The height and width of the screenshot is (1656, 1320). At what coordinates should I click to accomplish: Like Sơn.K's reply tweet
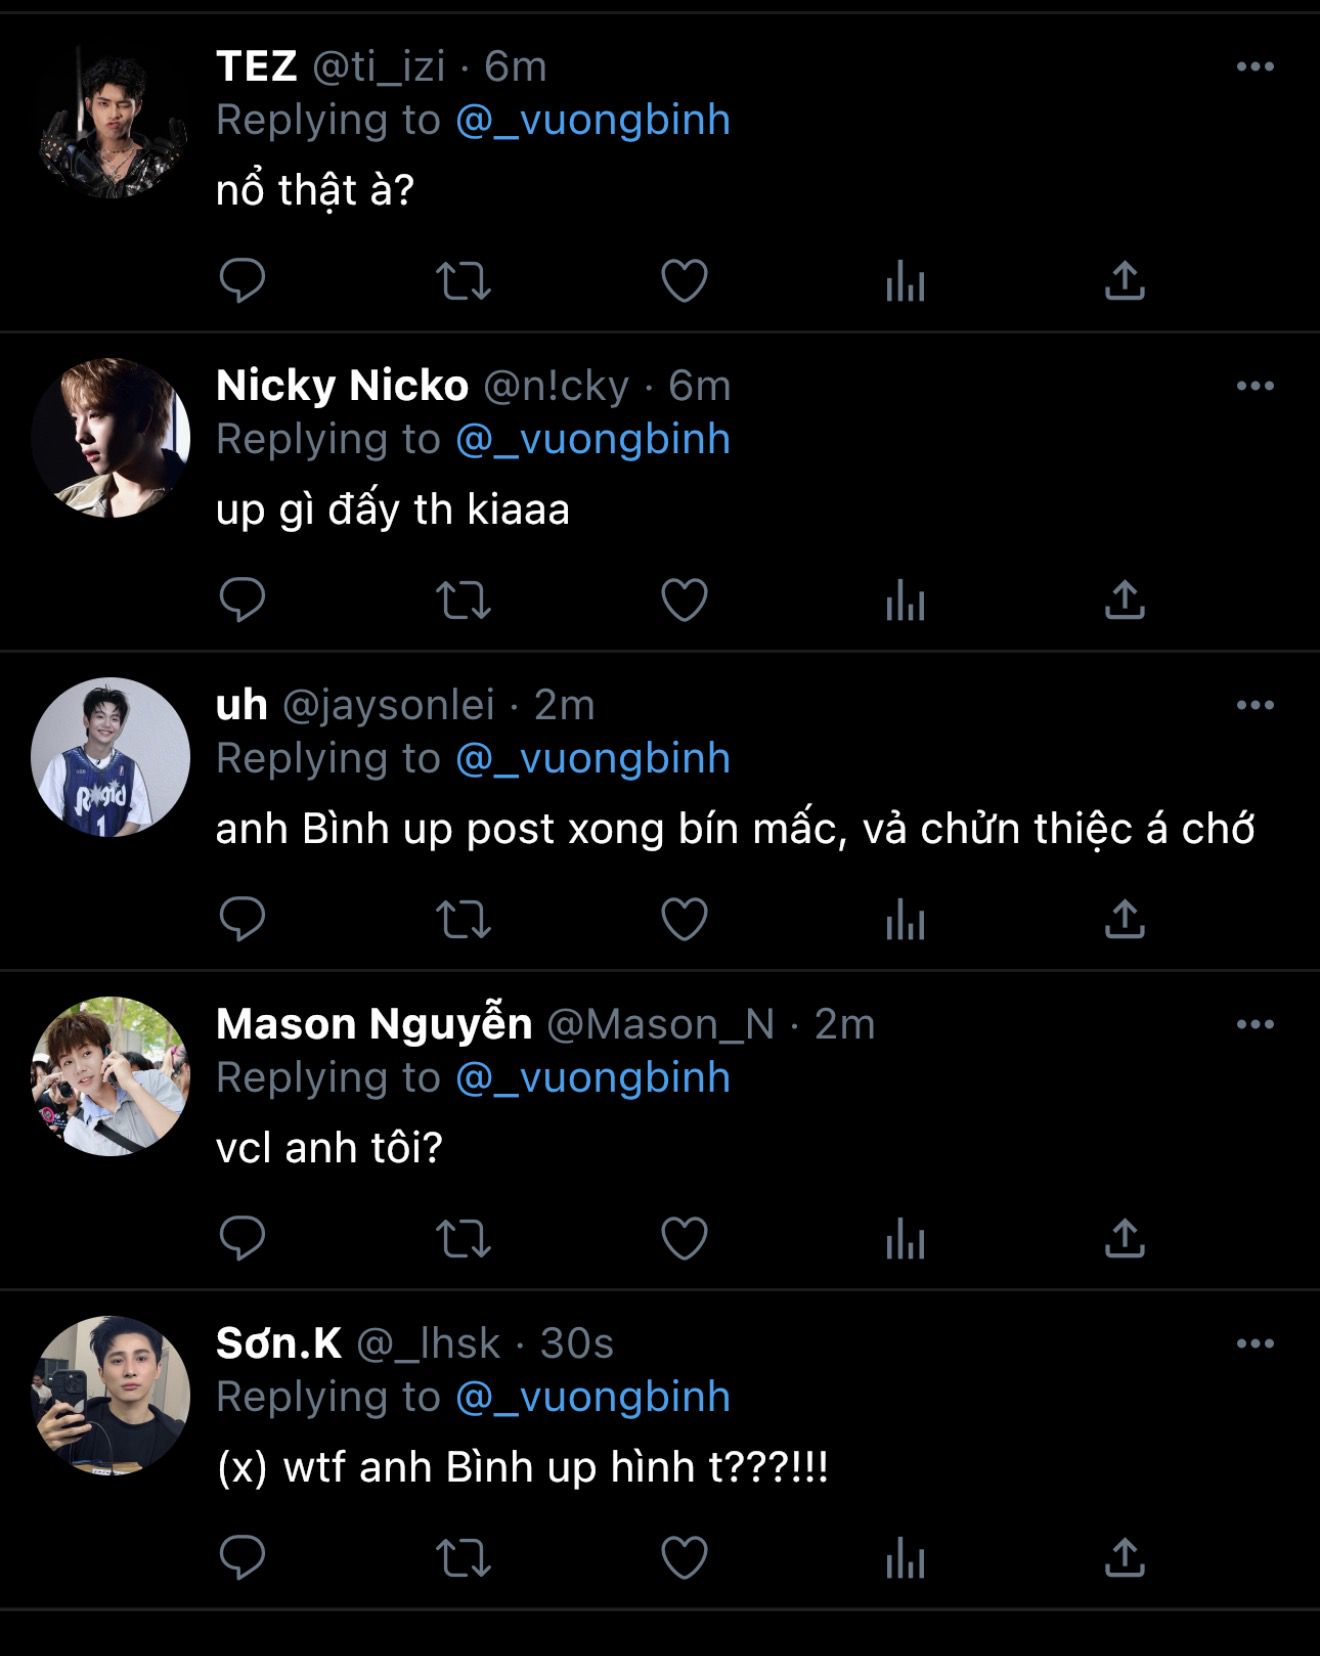[684, 1557]
